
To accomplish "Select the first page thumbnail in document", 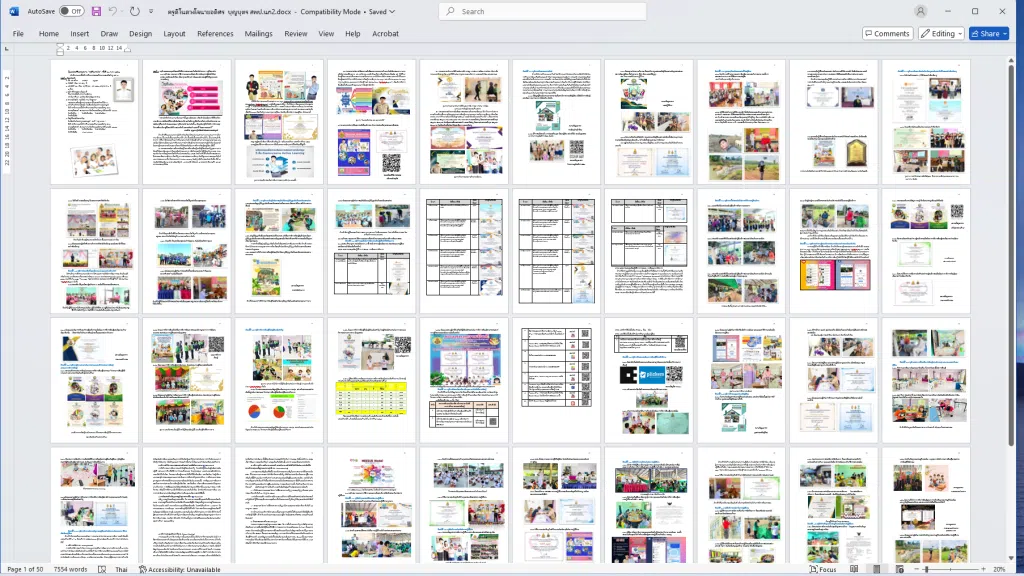I will 95,121.
